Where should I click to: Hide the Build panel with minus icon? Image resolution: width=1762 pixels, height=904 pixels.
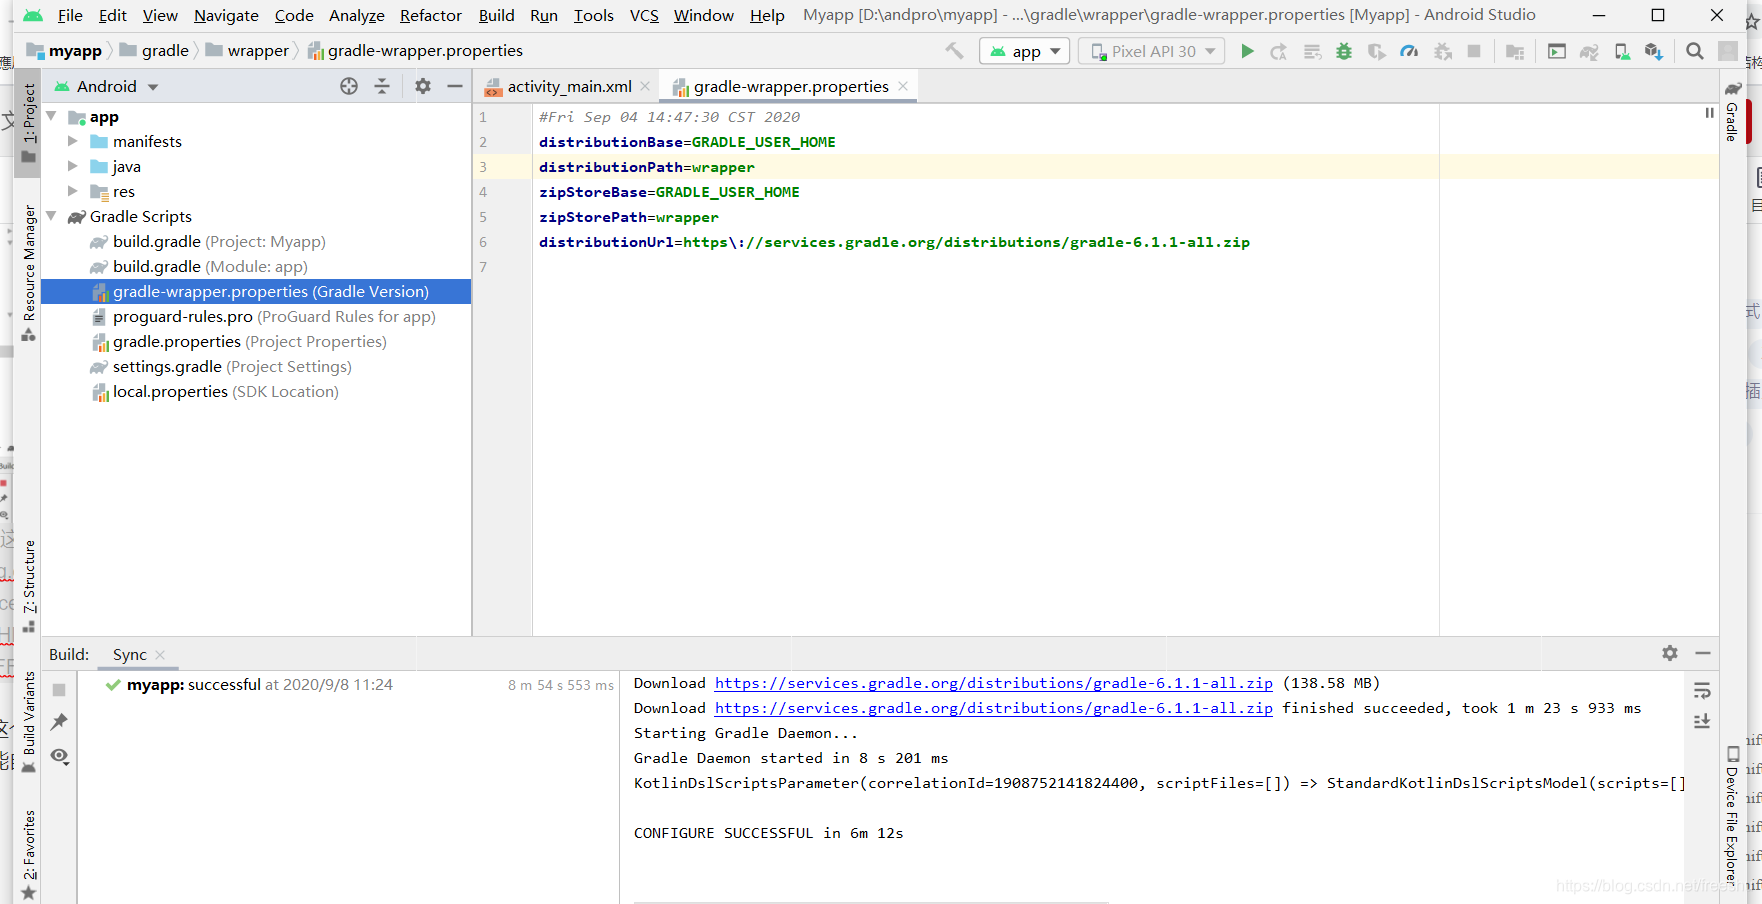[1703, 653]
